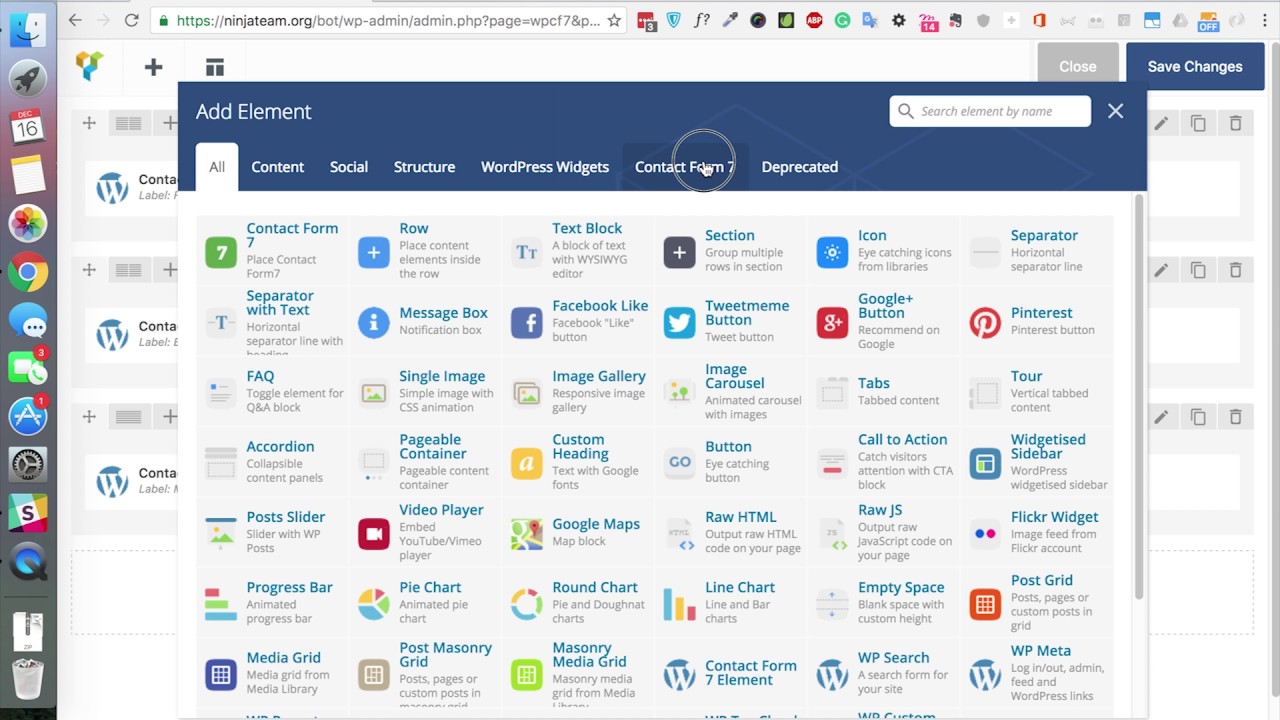Add the Contact Form 7 element
This screenshot has height=720, width=1280.
pyautogui.click(x=272, y=251)
